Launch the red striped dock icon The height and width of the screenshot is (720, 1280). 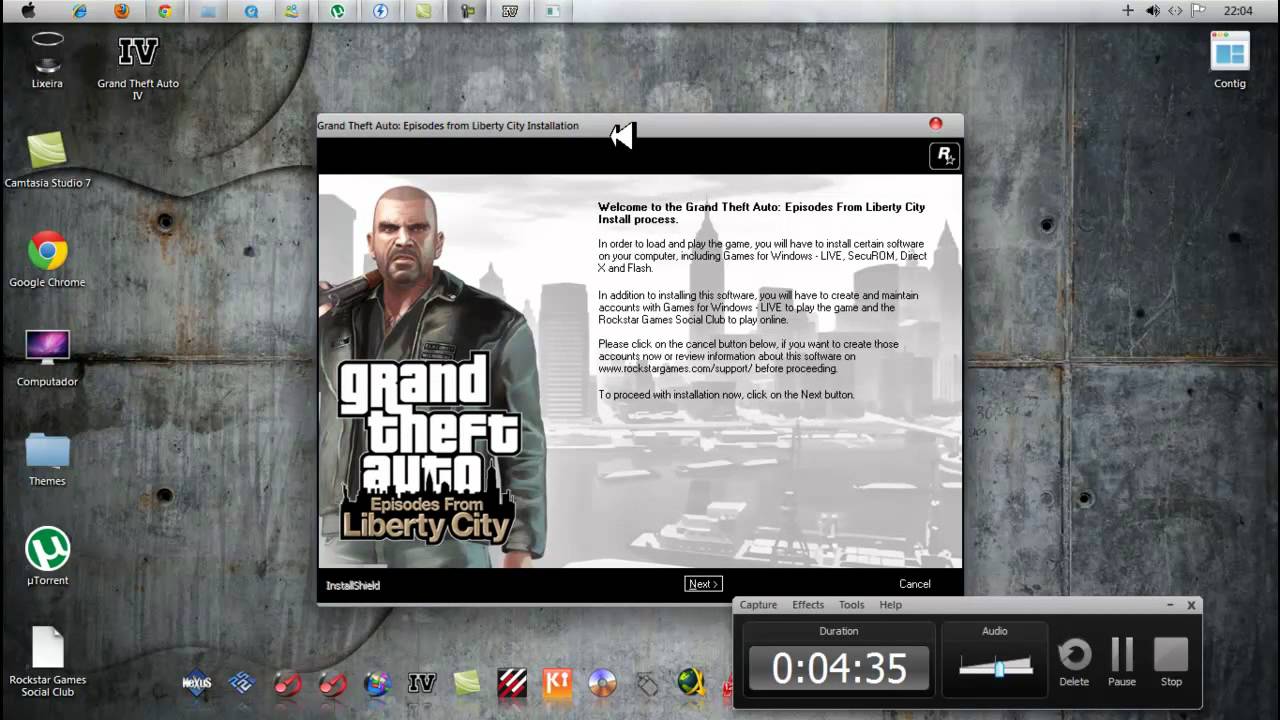512,683
